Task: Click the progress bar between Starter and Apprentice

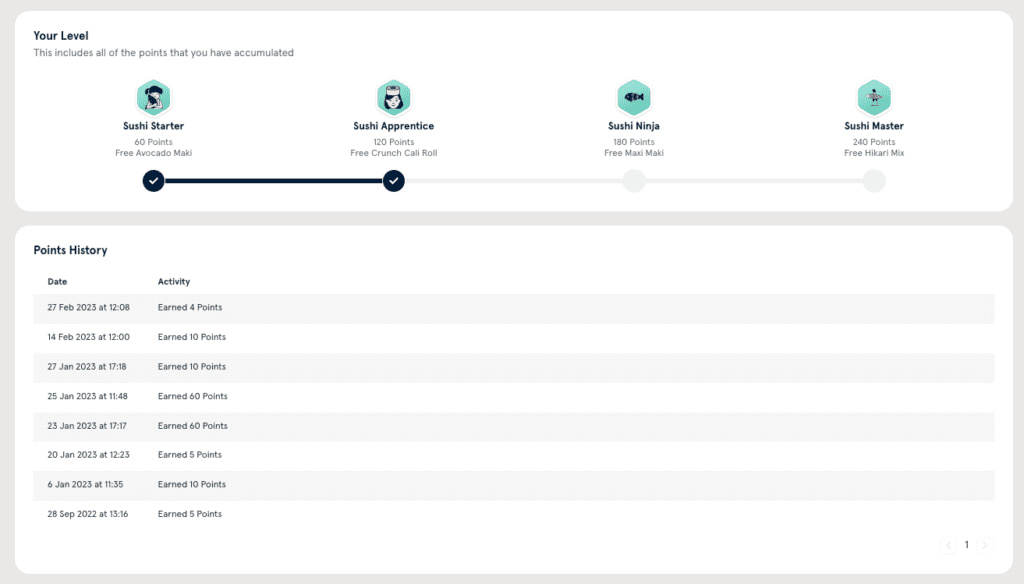Action: point(273,181)
